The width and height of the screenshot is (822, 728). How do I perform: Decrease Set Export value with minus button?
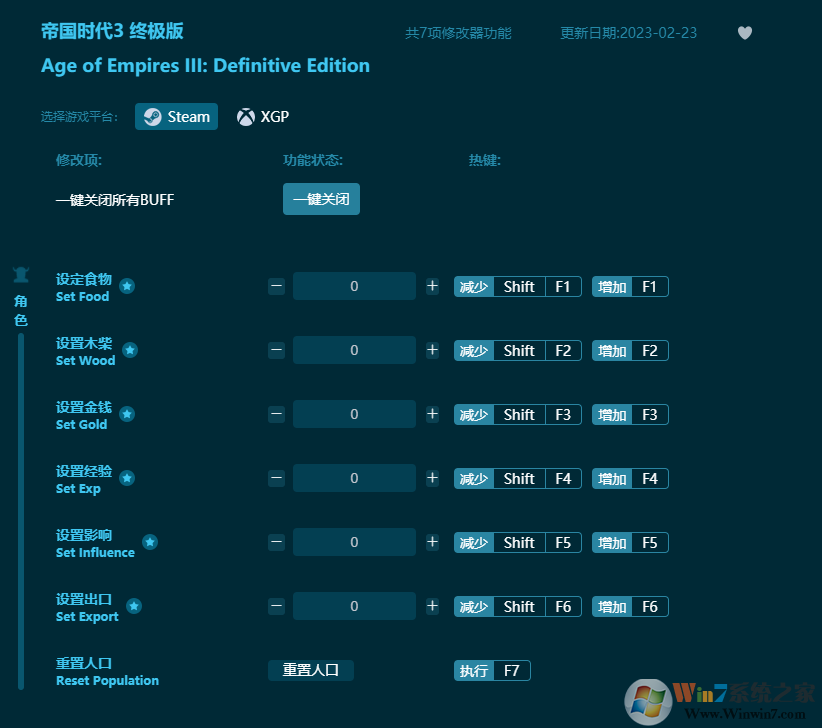click(x=276, y=606)
